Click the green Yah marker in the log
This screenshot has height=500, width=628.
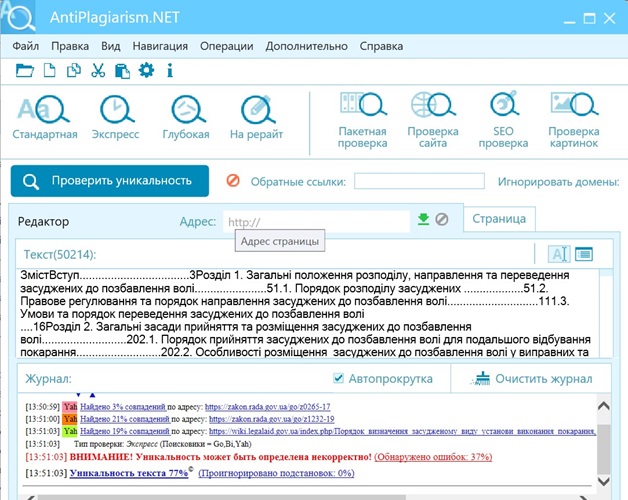70,431
